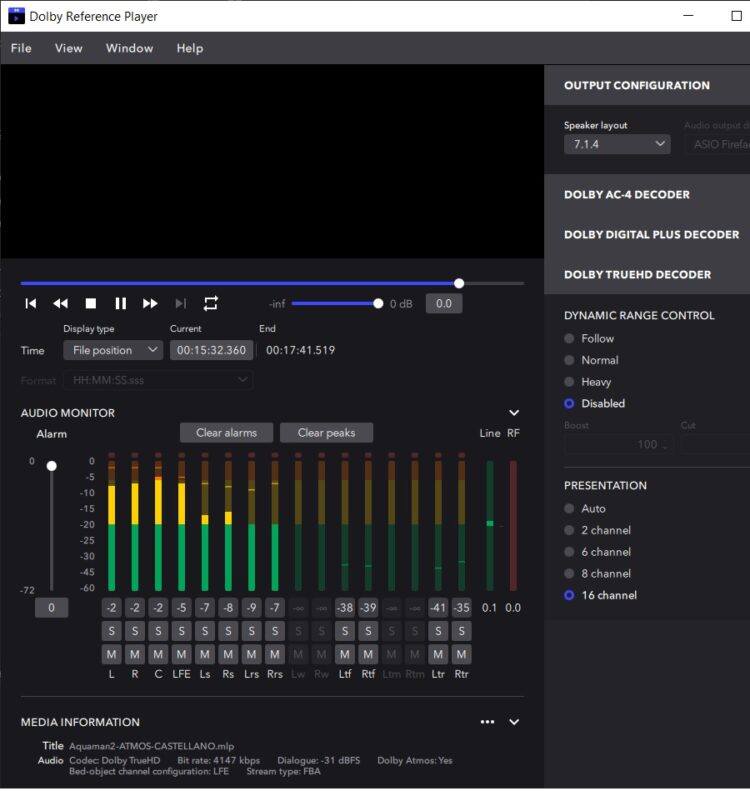Open the File position display type dropdown
Viewport: 750px width, 791px height.
[x=112, y=350]
